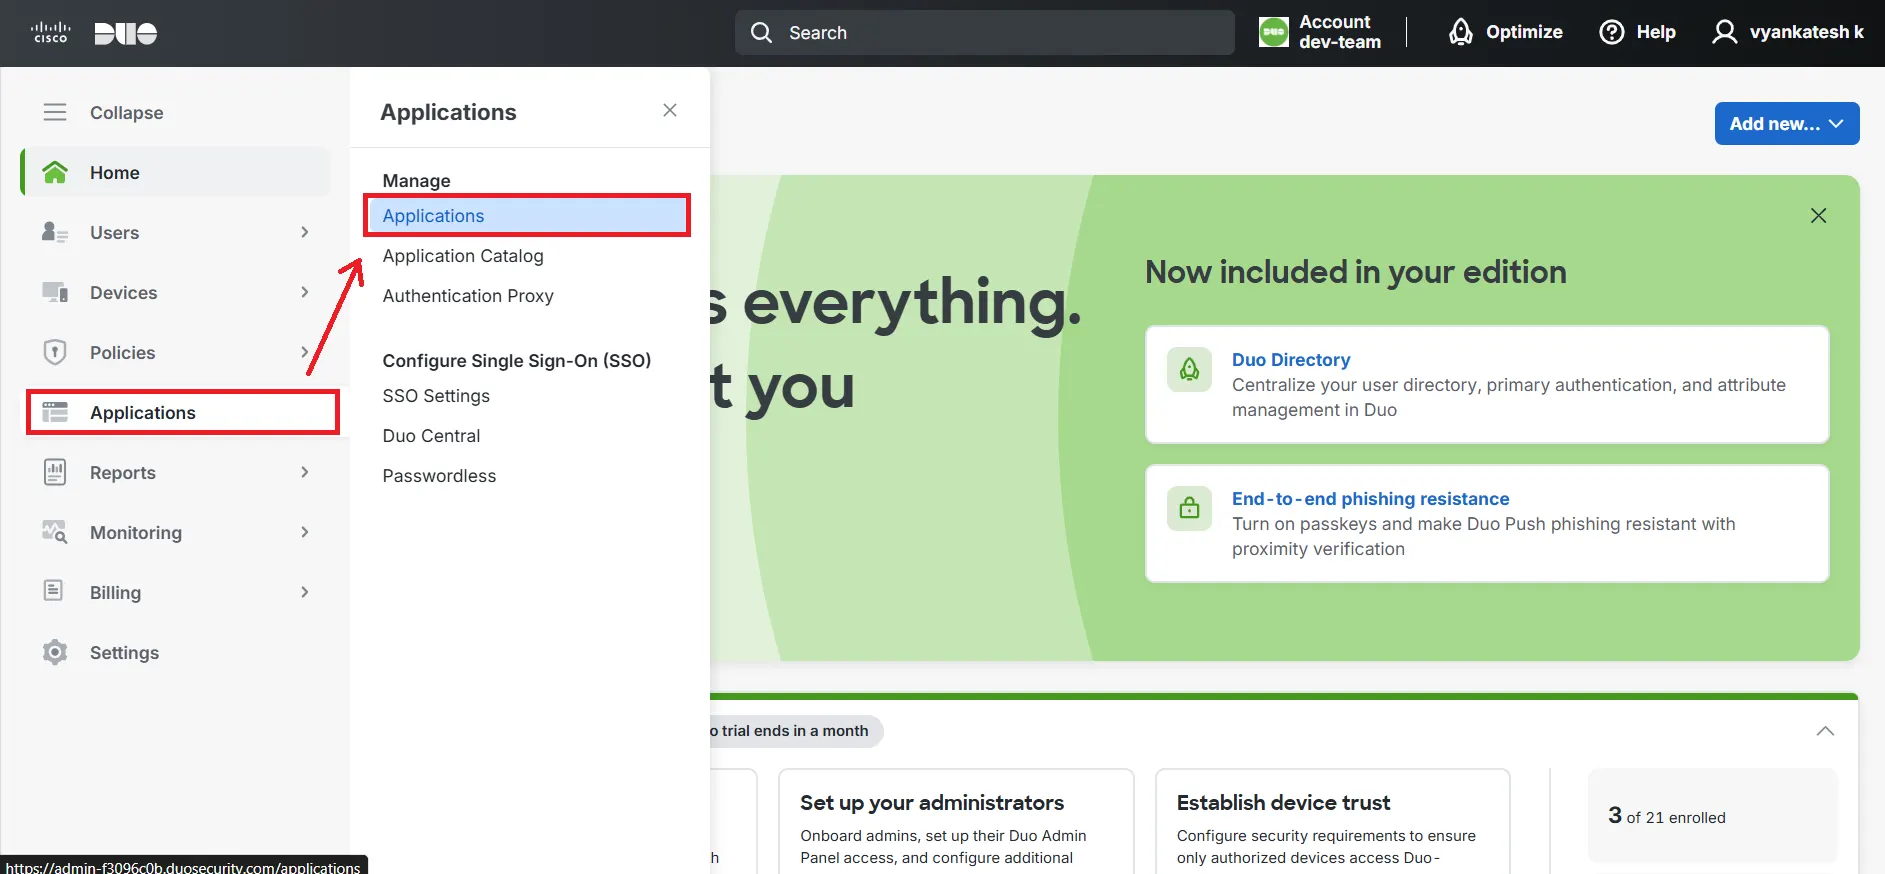Expand the Devices submenu chevron
Image resolution: width=1885 pixels, height=874 pixels.
305,292
